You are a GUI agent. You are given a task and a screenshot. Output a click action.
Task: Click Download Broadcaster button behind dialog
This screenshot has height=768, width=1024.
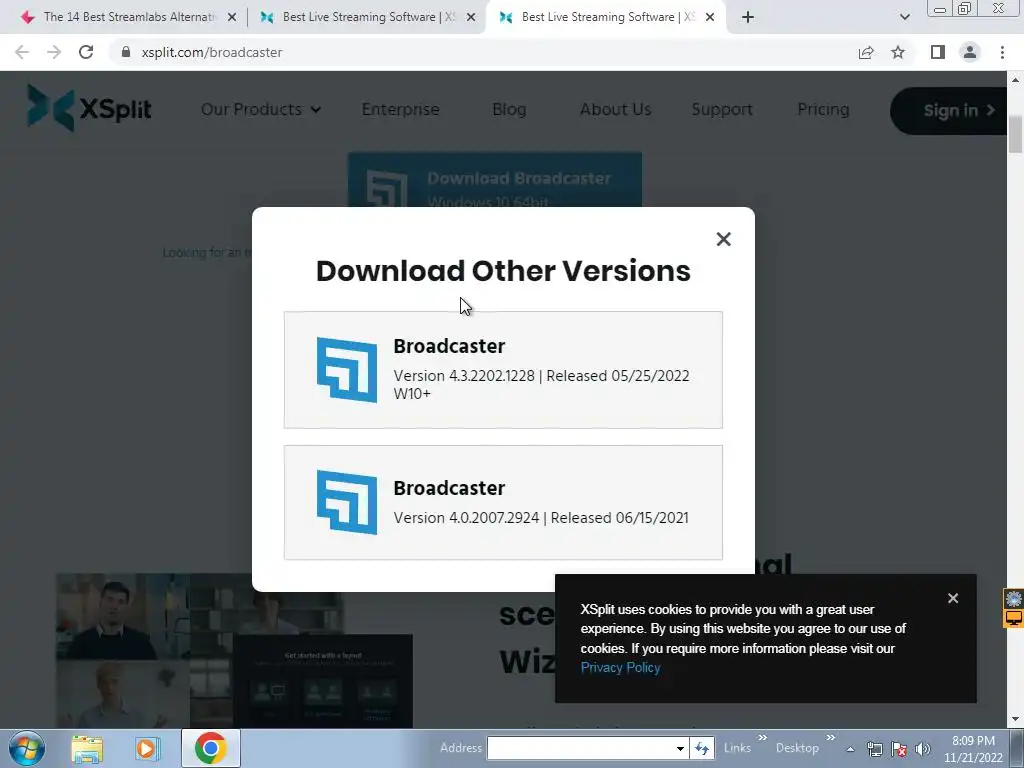[494, 180]
